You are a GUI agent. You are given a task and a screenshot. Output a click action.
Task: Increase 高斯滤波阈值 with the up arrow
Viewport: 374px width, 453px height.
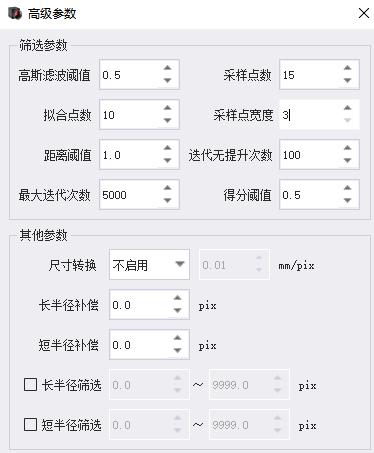tap(167, 68)
